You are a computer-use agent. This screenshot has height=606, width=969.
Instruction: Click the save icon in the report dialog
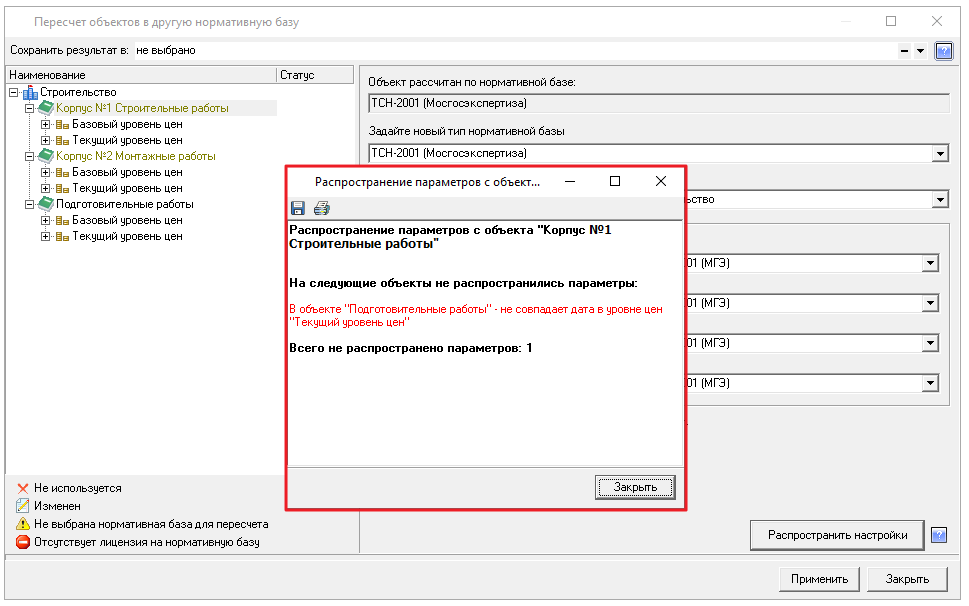pos(298,208)
